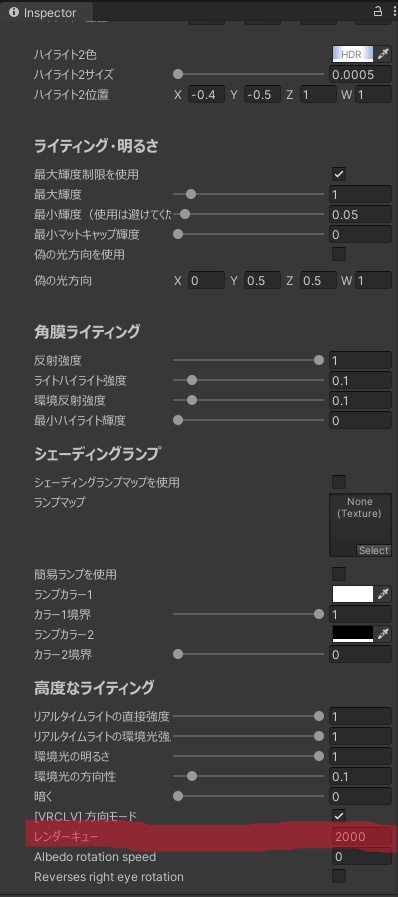The width and height of the screenshot is (398, 897).
Task: Click the ハイライト2サイズ slider handle
Action: tap(178, 74)
